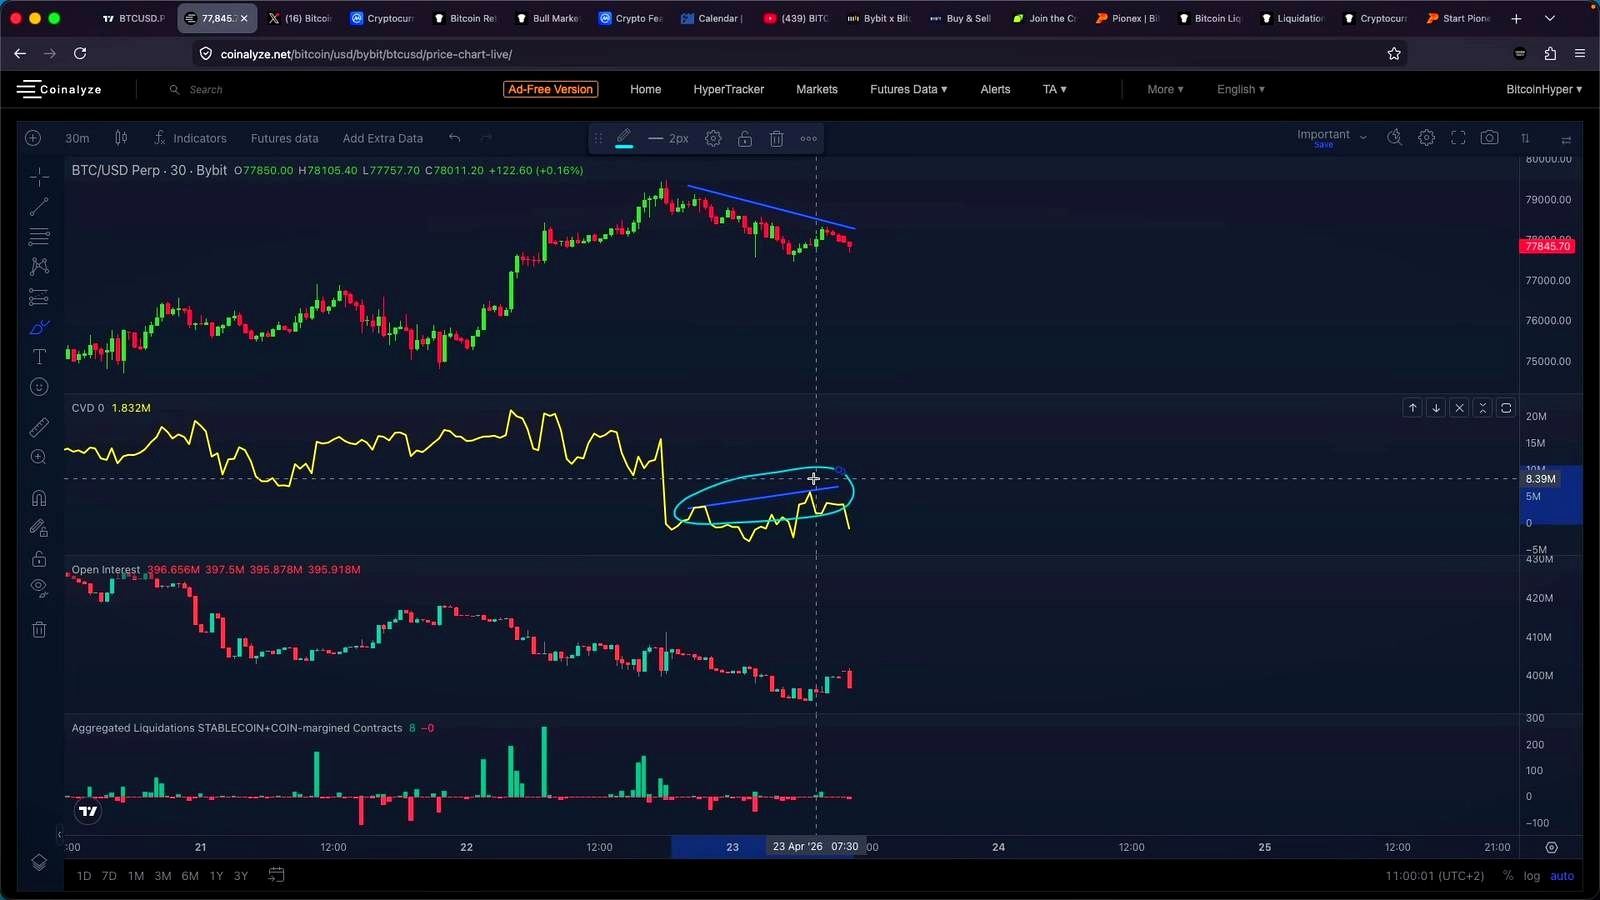Open the go to date calendar
Image resolution: width=1600 pixels, height=900 pixels.
click(277, 875)
